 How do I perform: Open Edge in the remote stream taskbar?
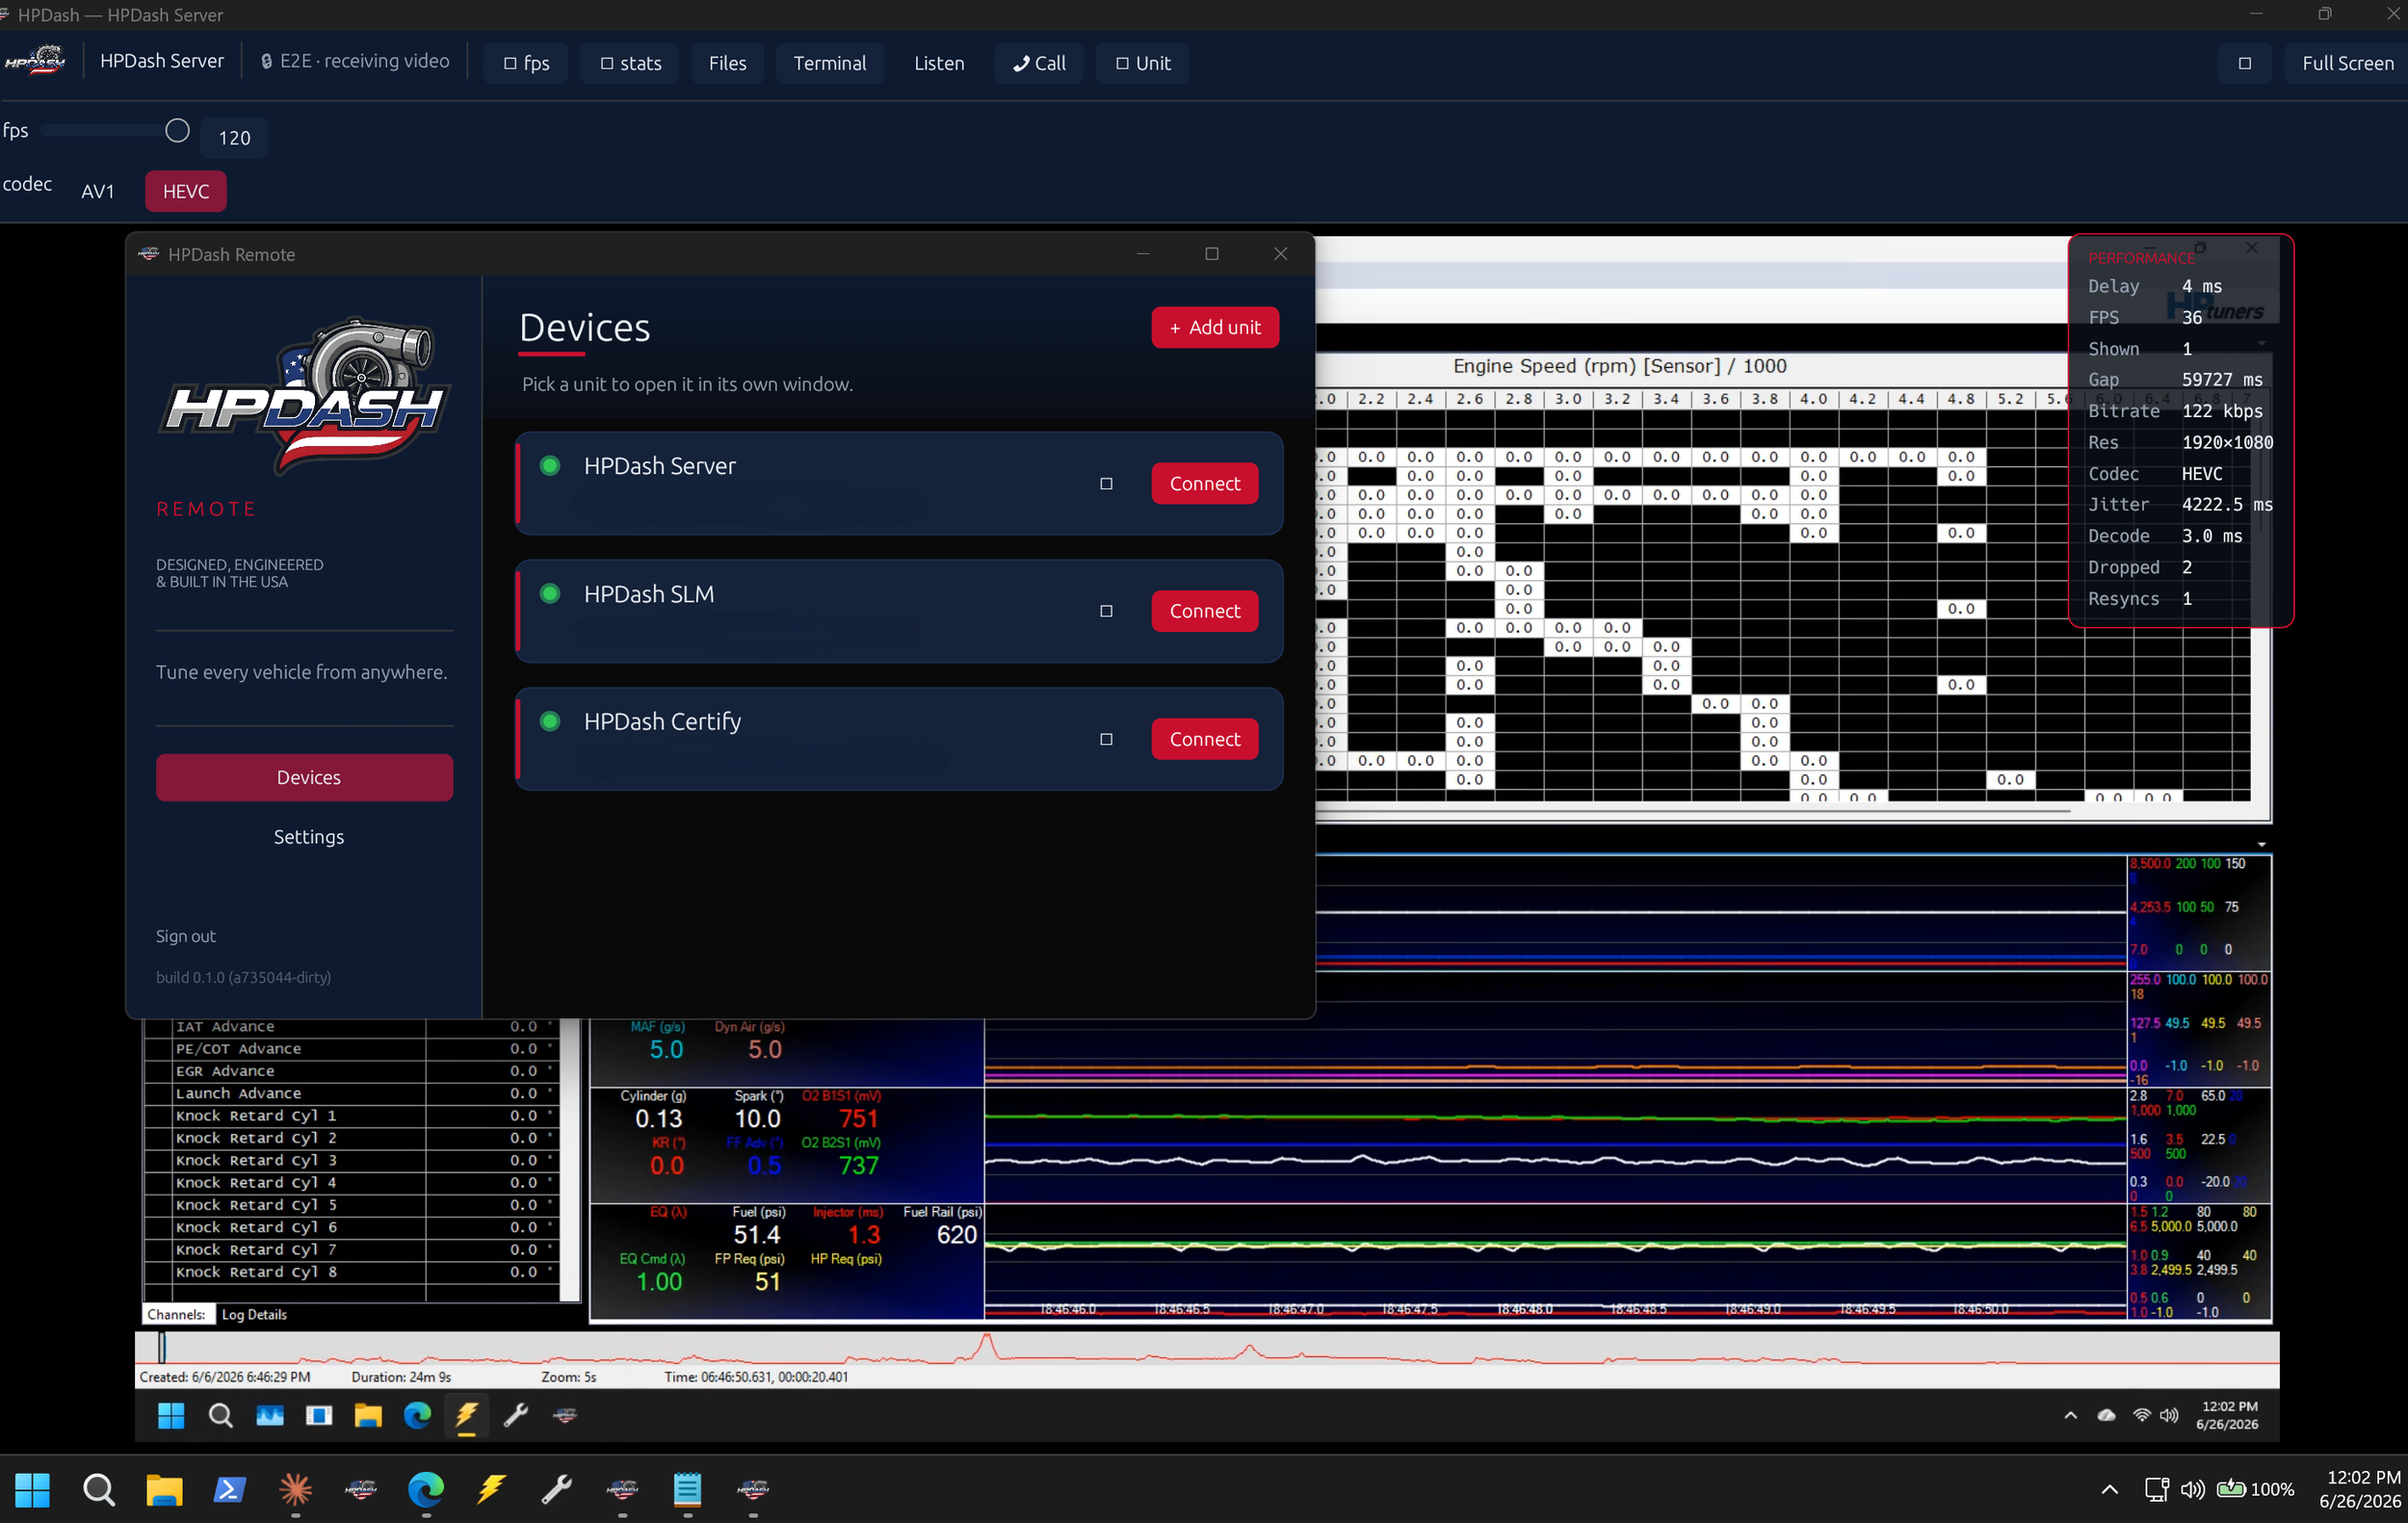pos(417,1415)
